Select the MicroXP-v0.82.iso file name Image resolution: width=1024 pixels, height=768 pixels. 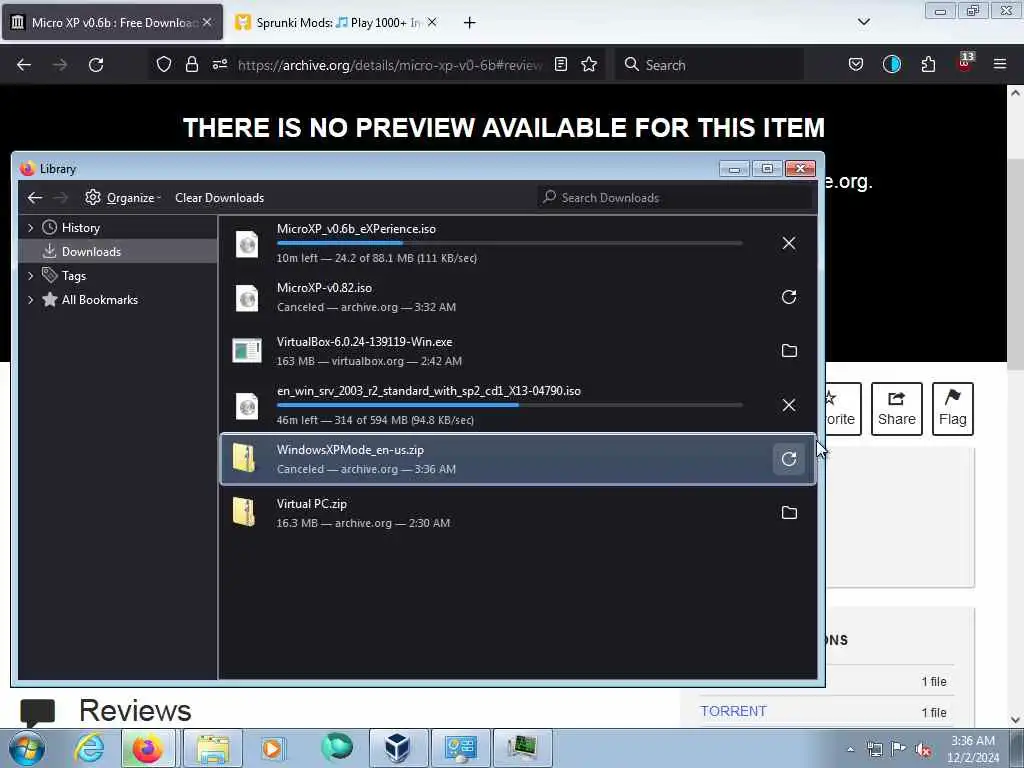[x=324, y=287]
